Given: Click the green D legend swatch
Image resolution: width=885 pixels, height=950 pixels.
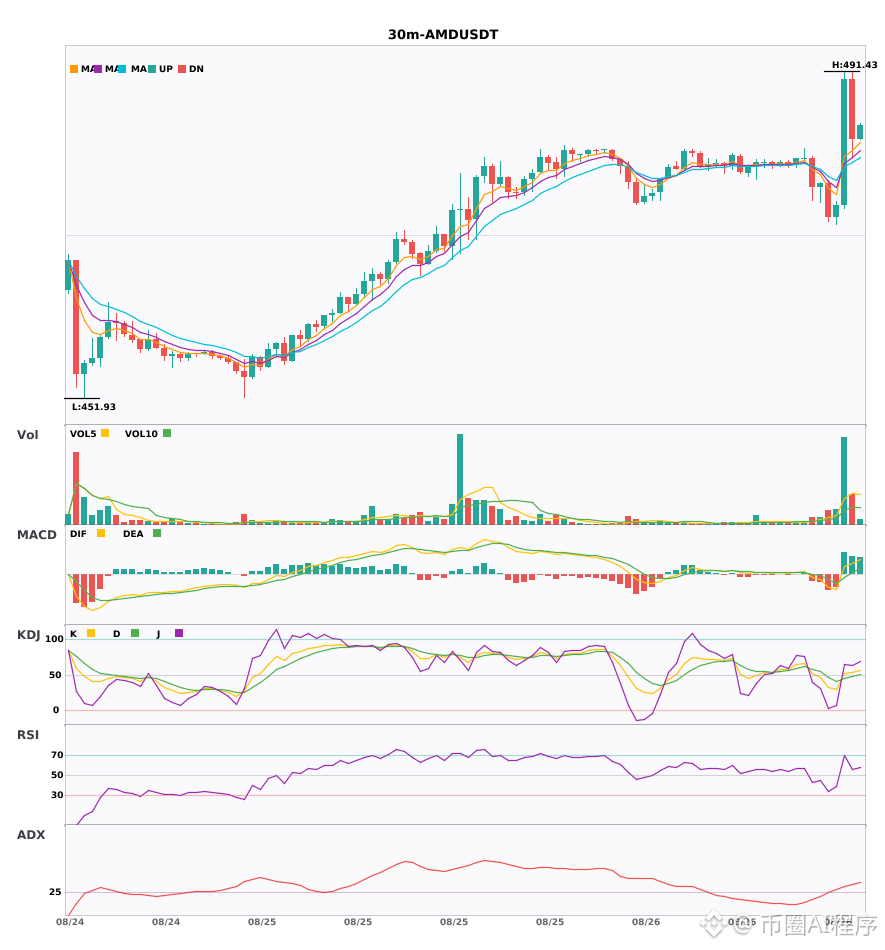Looking at the screenshot, I should click(x=135, y=633).
